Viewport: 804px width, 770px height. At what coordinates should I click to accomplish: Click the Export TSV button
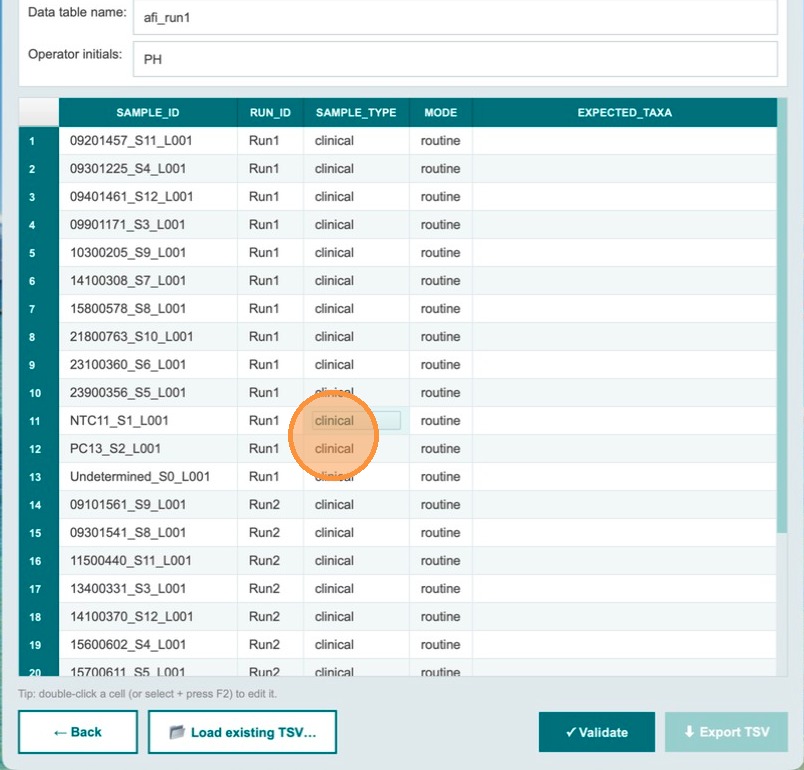click(726, 732)
